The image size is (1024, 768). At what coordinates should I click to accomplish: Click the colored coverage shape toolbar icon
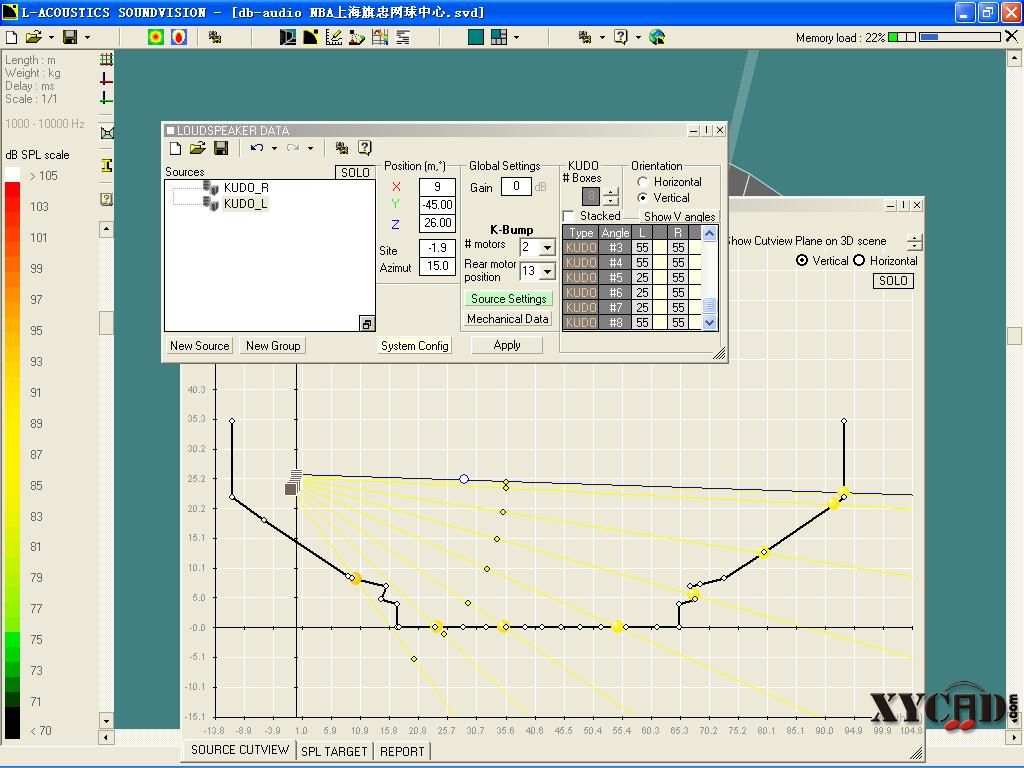coord(357,37)
